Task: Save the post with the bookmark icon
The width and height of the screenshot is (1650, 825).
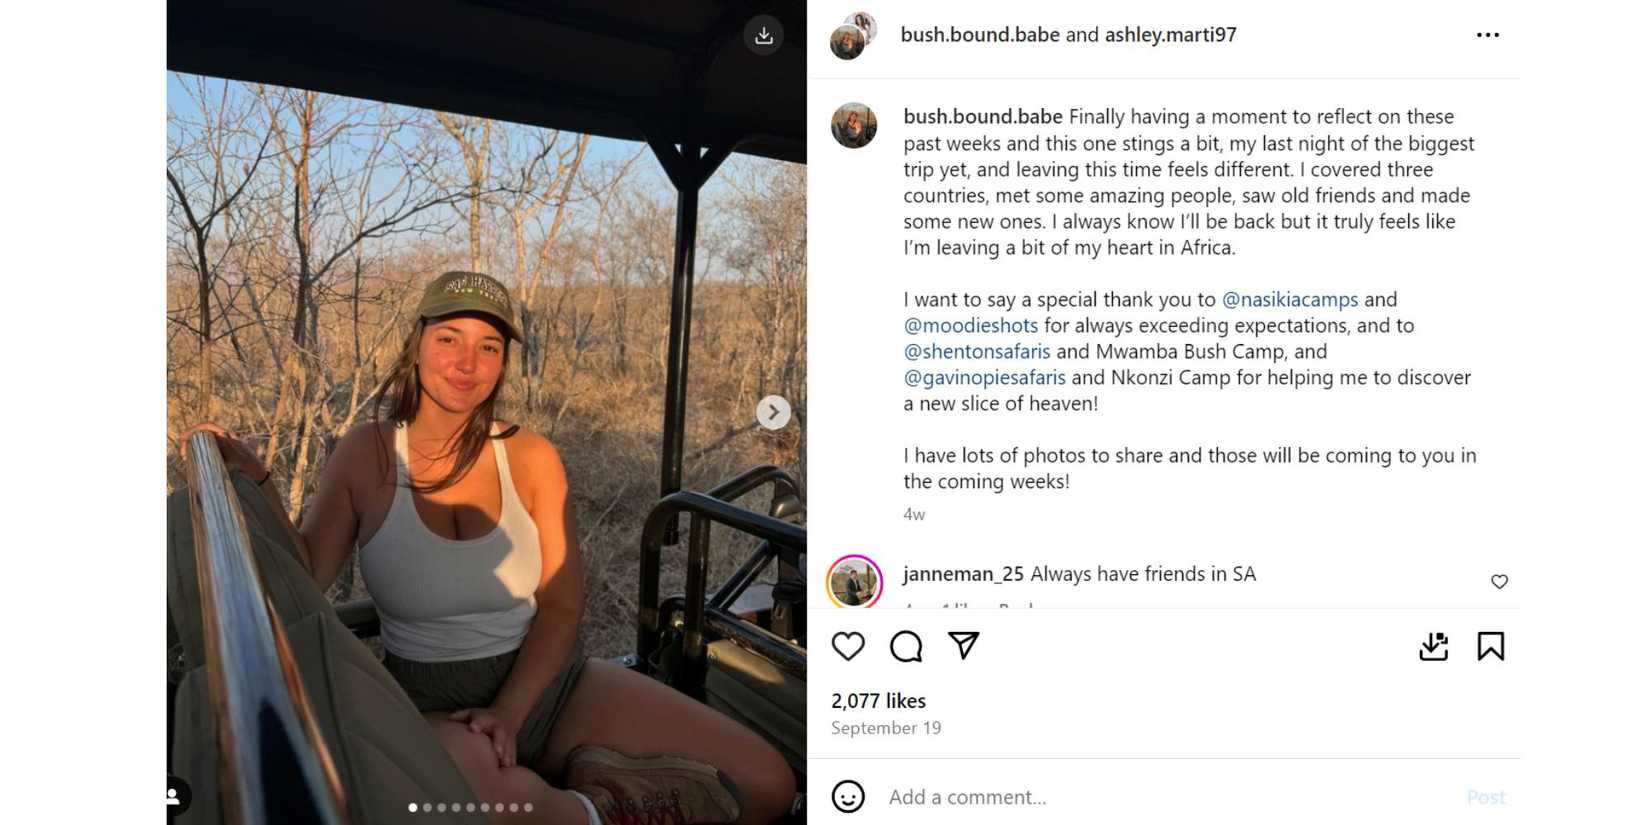Action: pyautogui.click(x=1491, y=647)
